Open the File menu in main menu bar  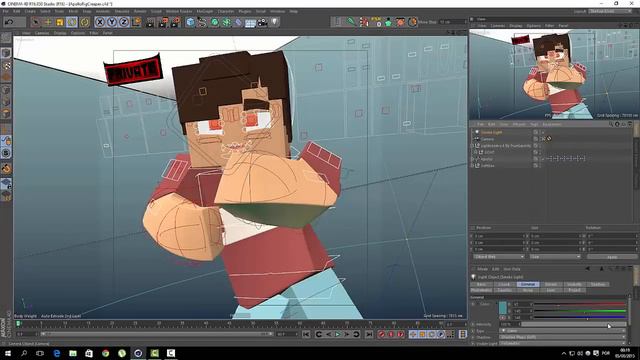[6, 11]
